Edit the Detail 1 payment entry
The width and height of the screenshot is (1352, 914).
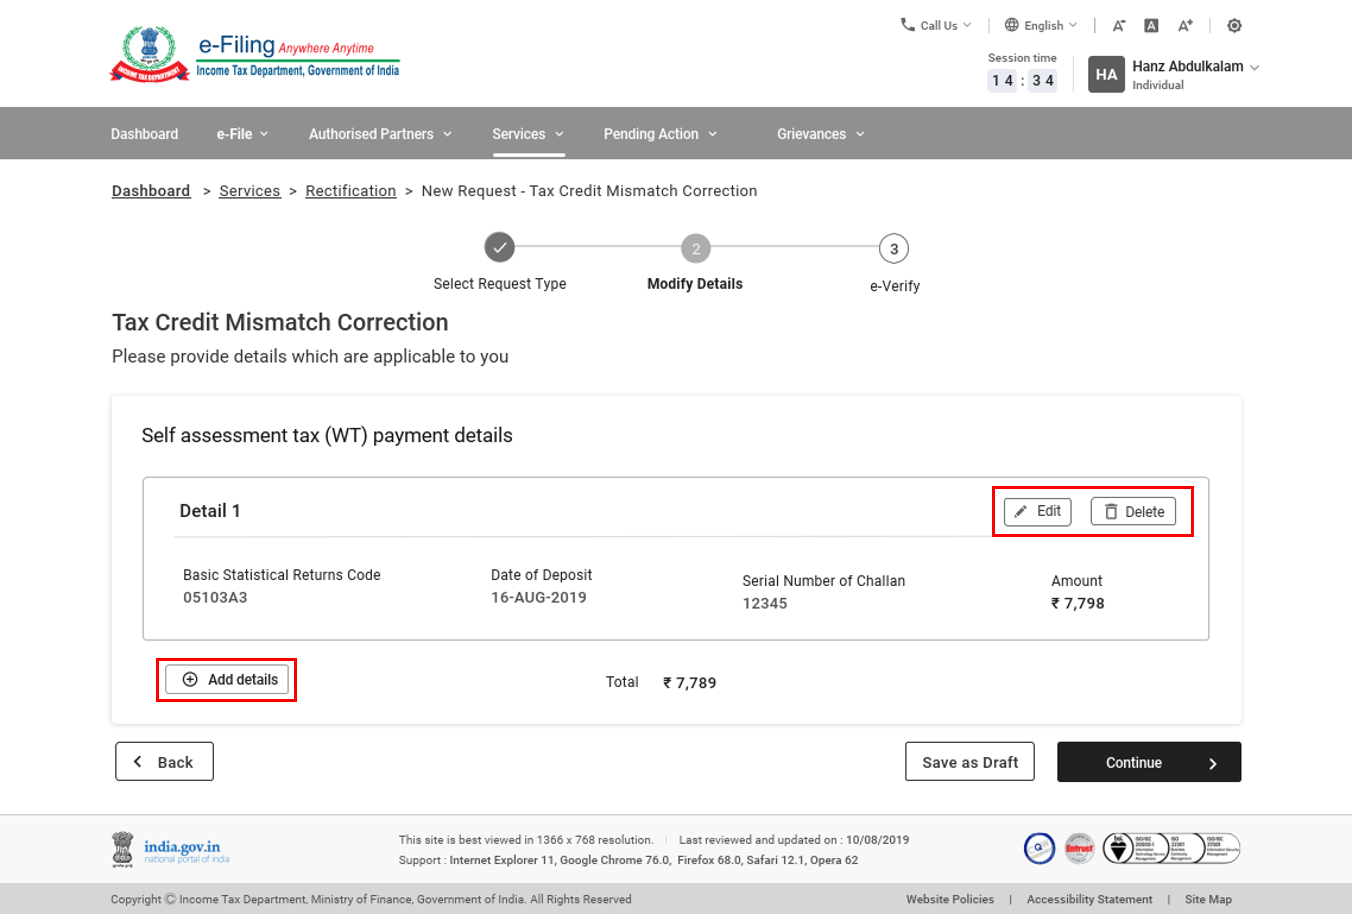click(1037, 512)
